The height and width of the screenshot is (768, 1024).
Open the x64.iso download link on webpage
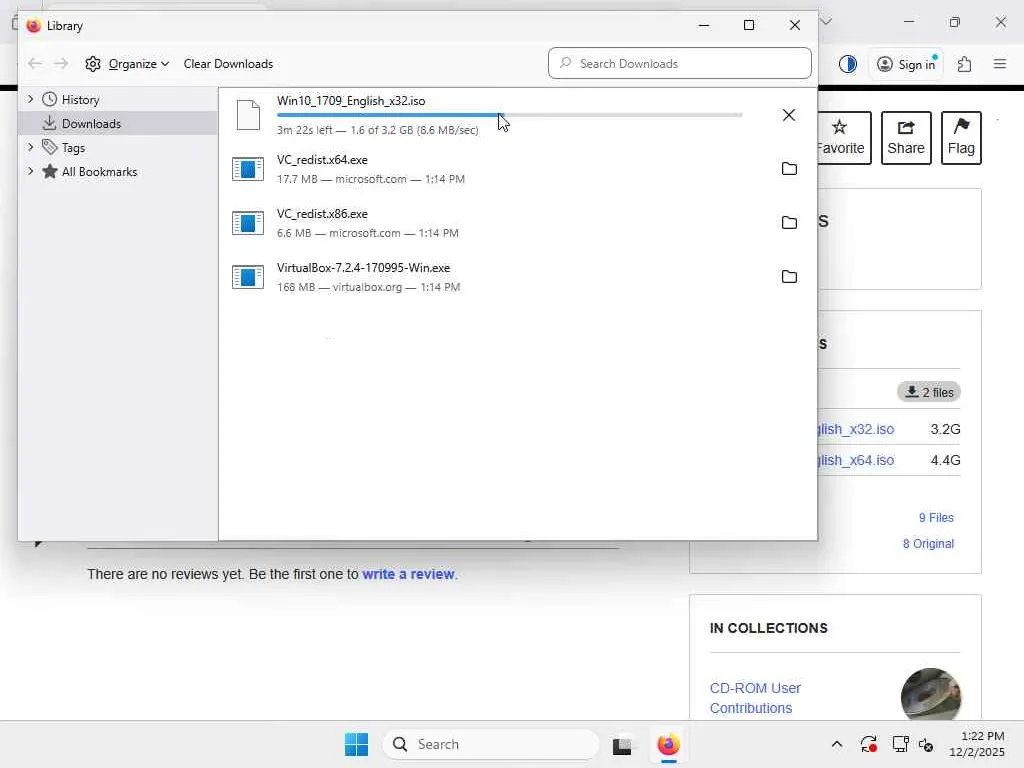click(x=856, y=460)
